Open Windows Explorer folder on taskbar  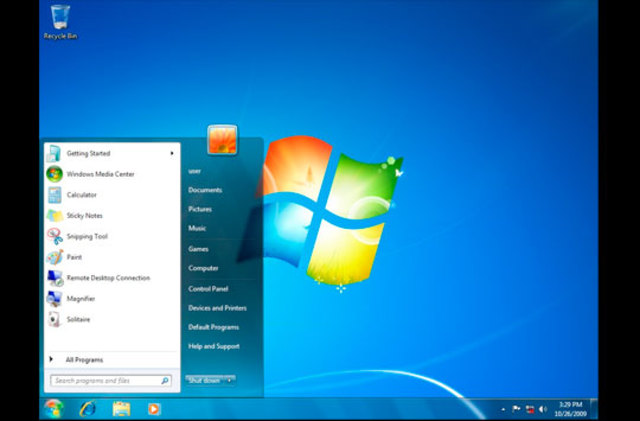[x=121, y=408]
